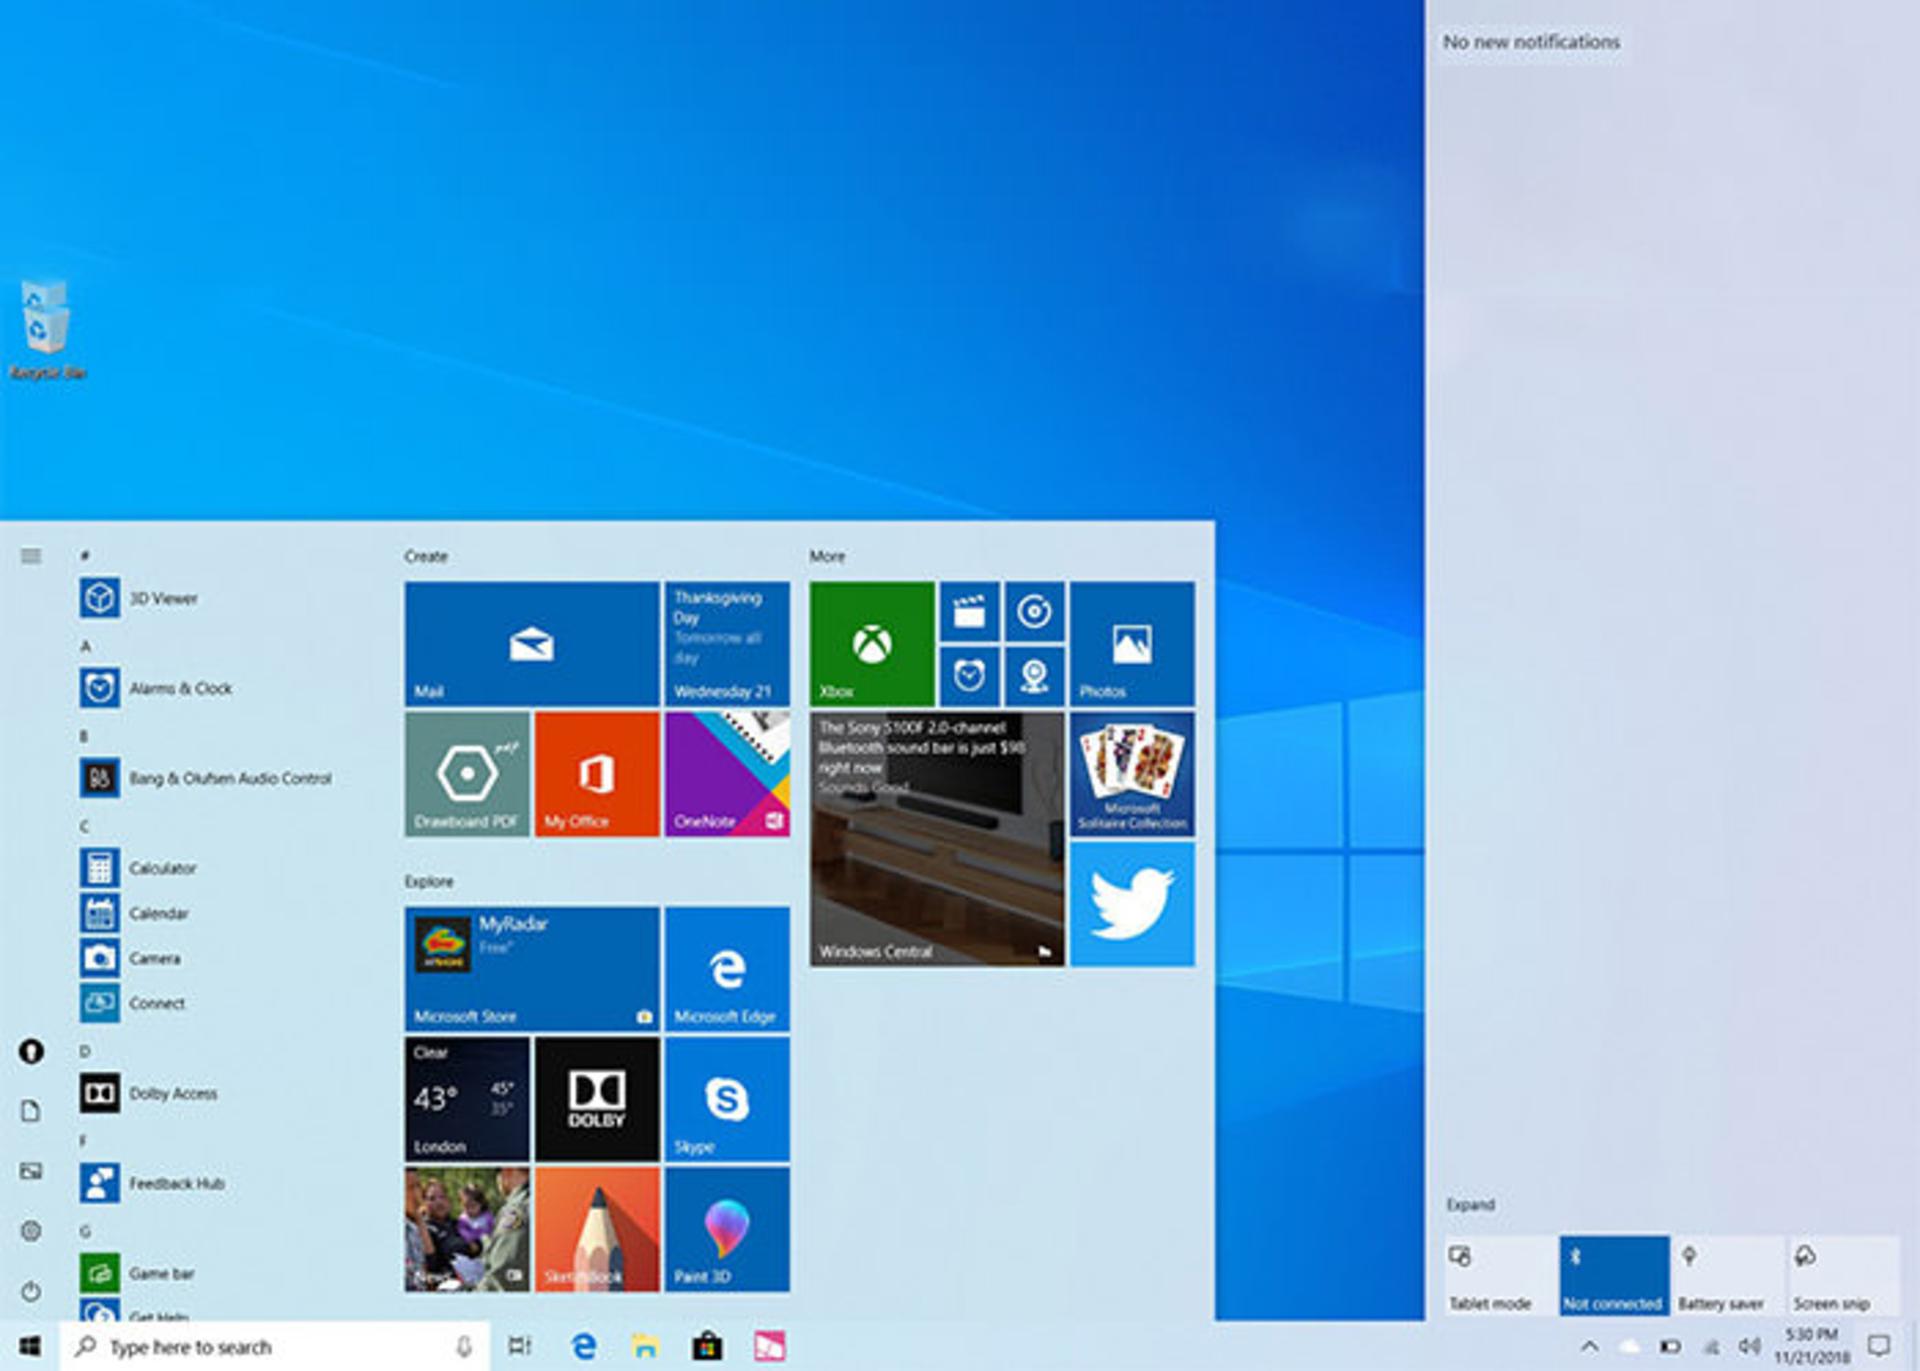Open the user account button in Start
Viewport: 1920px width, 1371px height.
[x=31, y=1051]
